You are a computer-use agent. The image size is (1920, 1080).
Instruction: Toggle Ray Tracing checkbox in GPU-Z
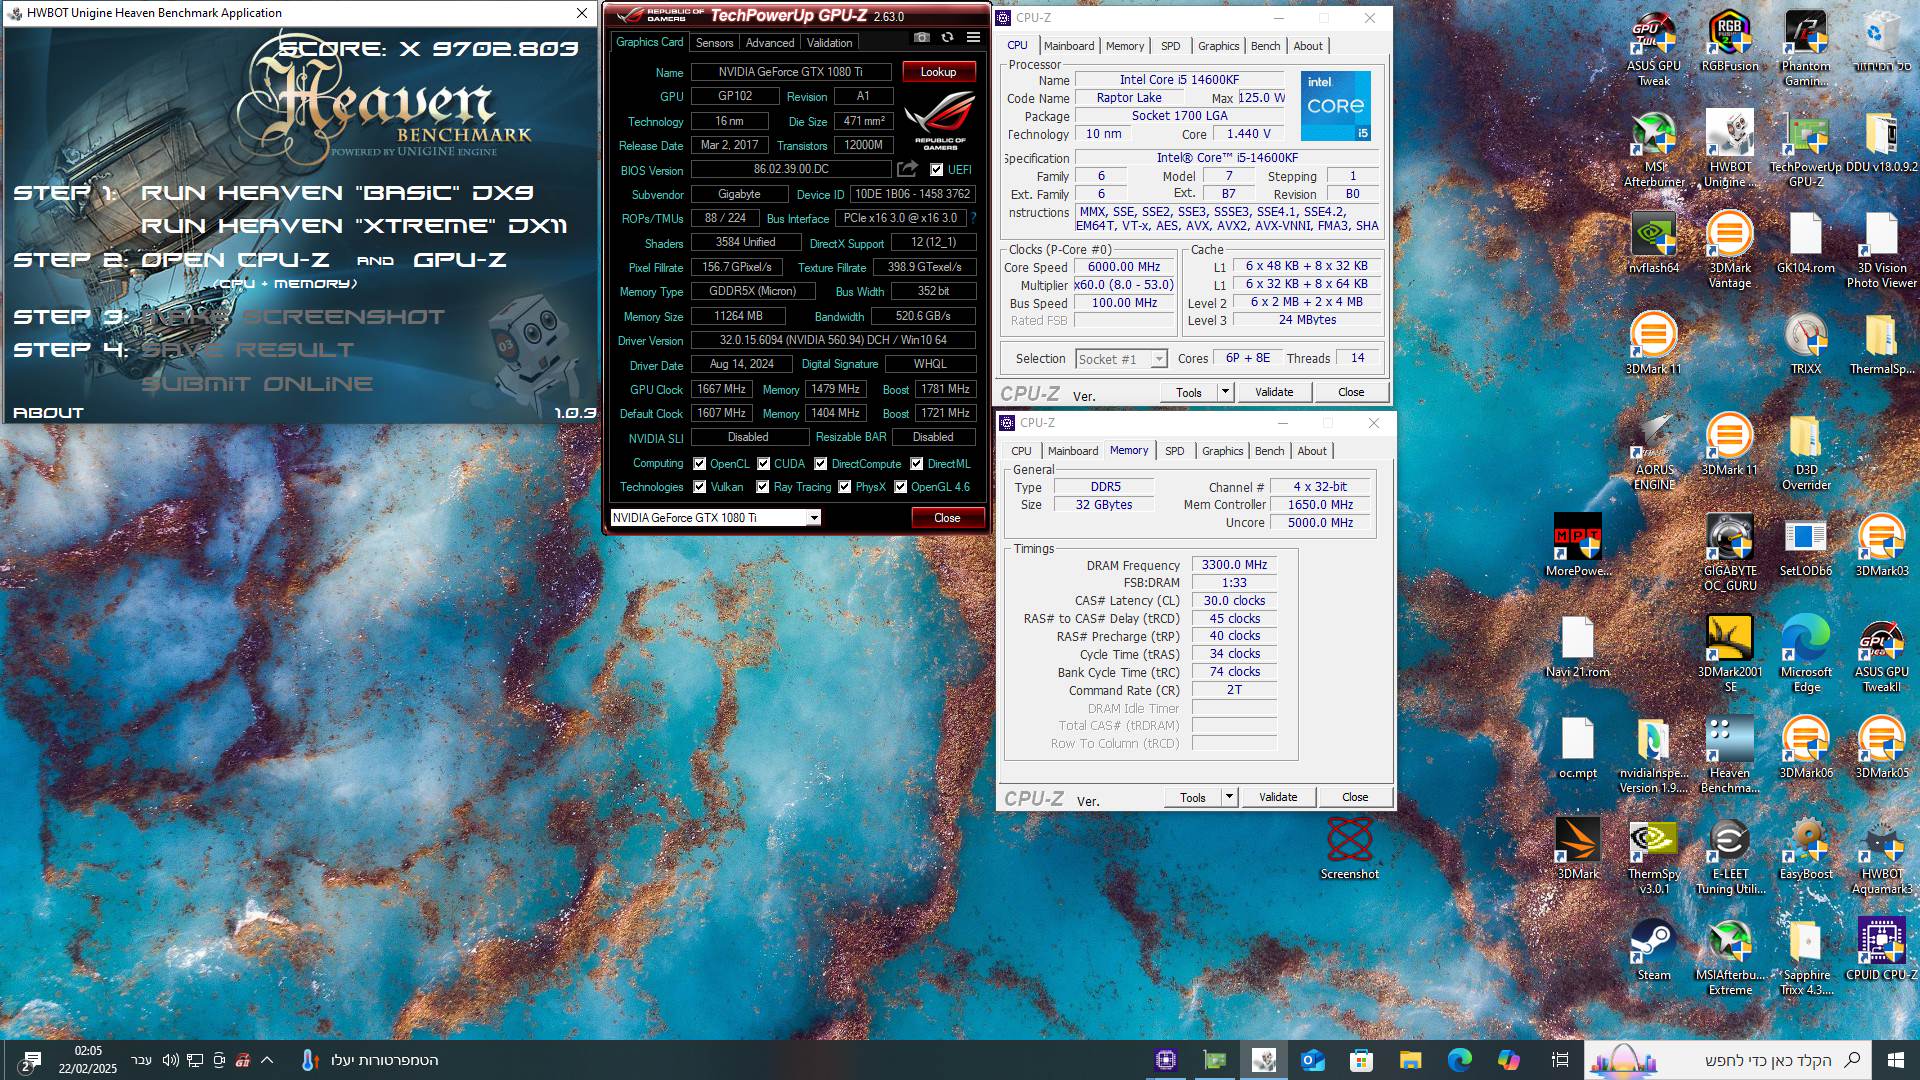762,487
